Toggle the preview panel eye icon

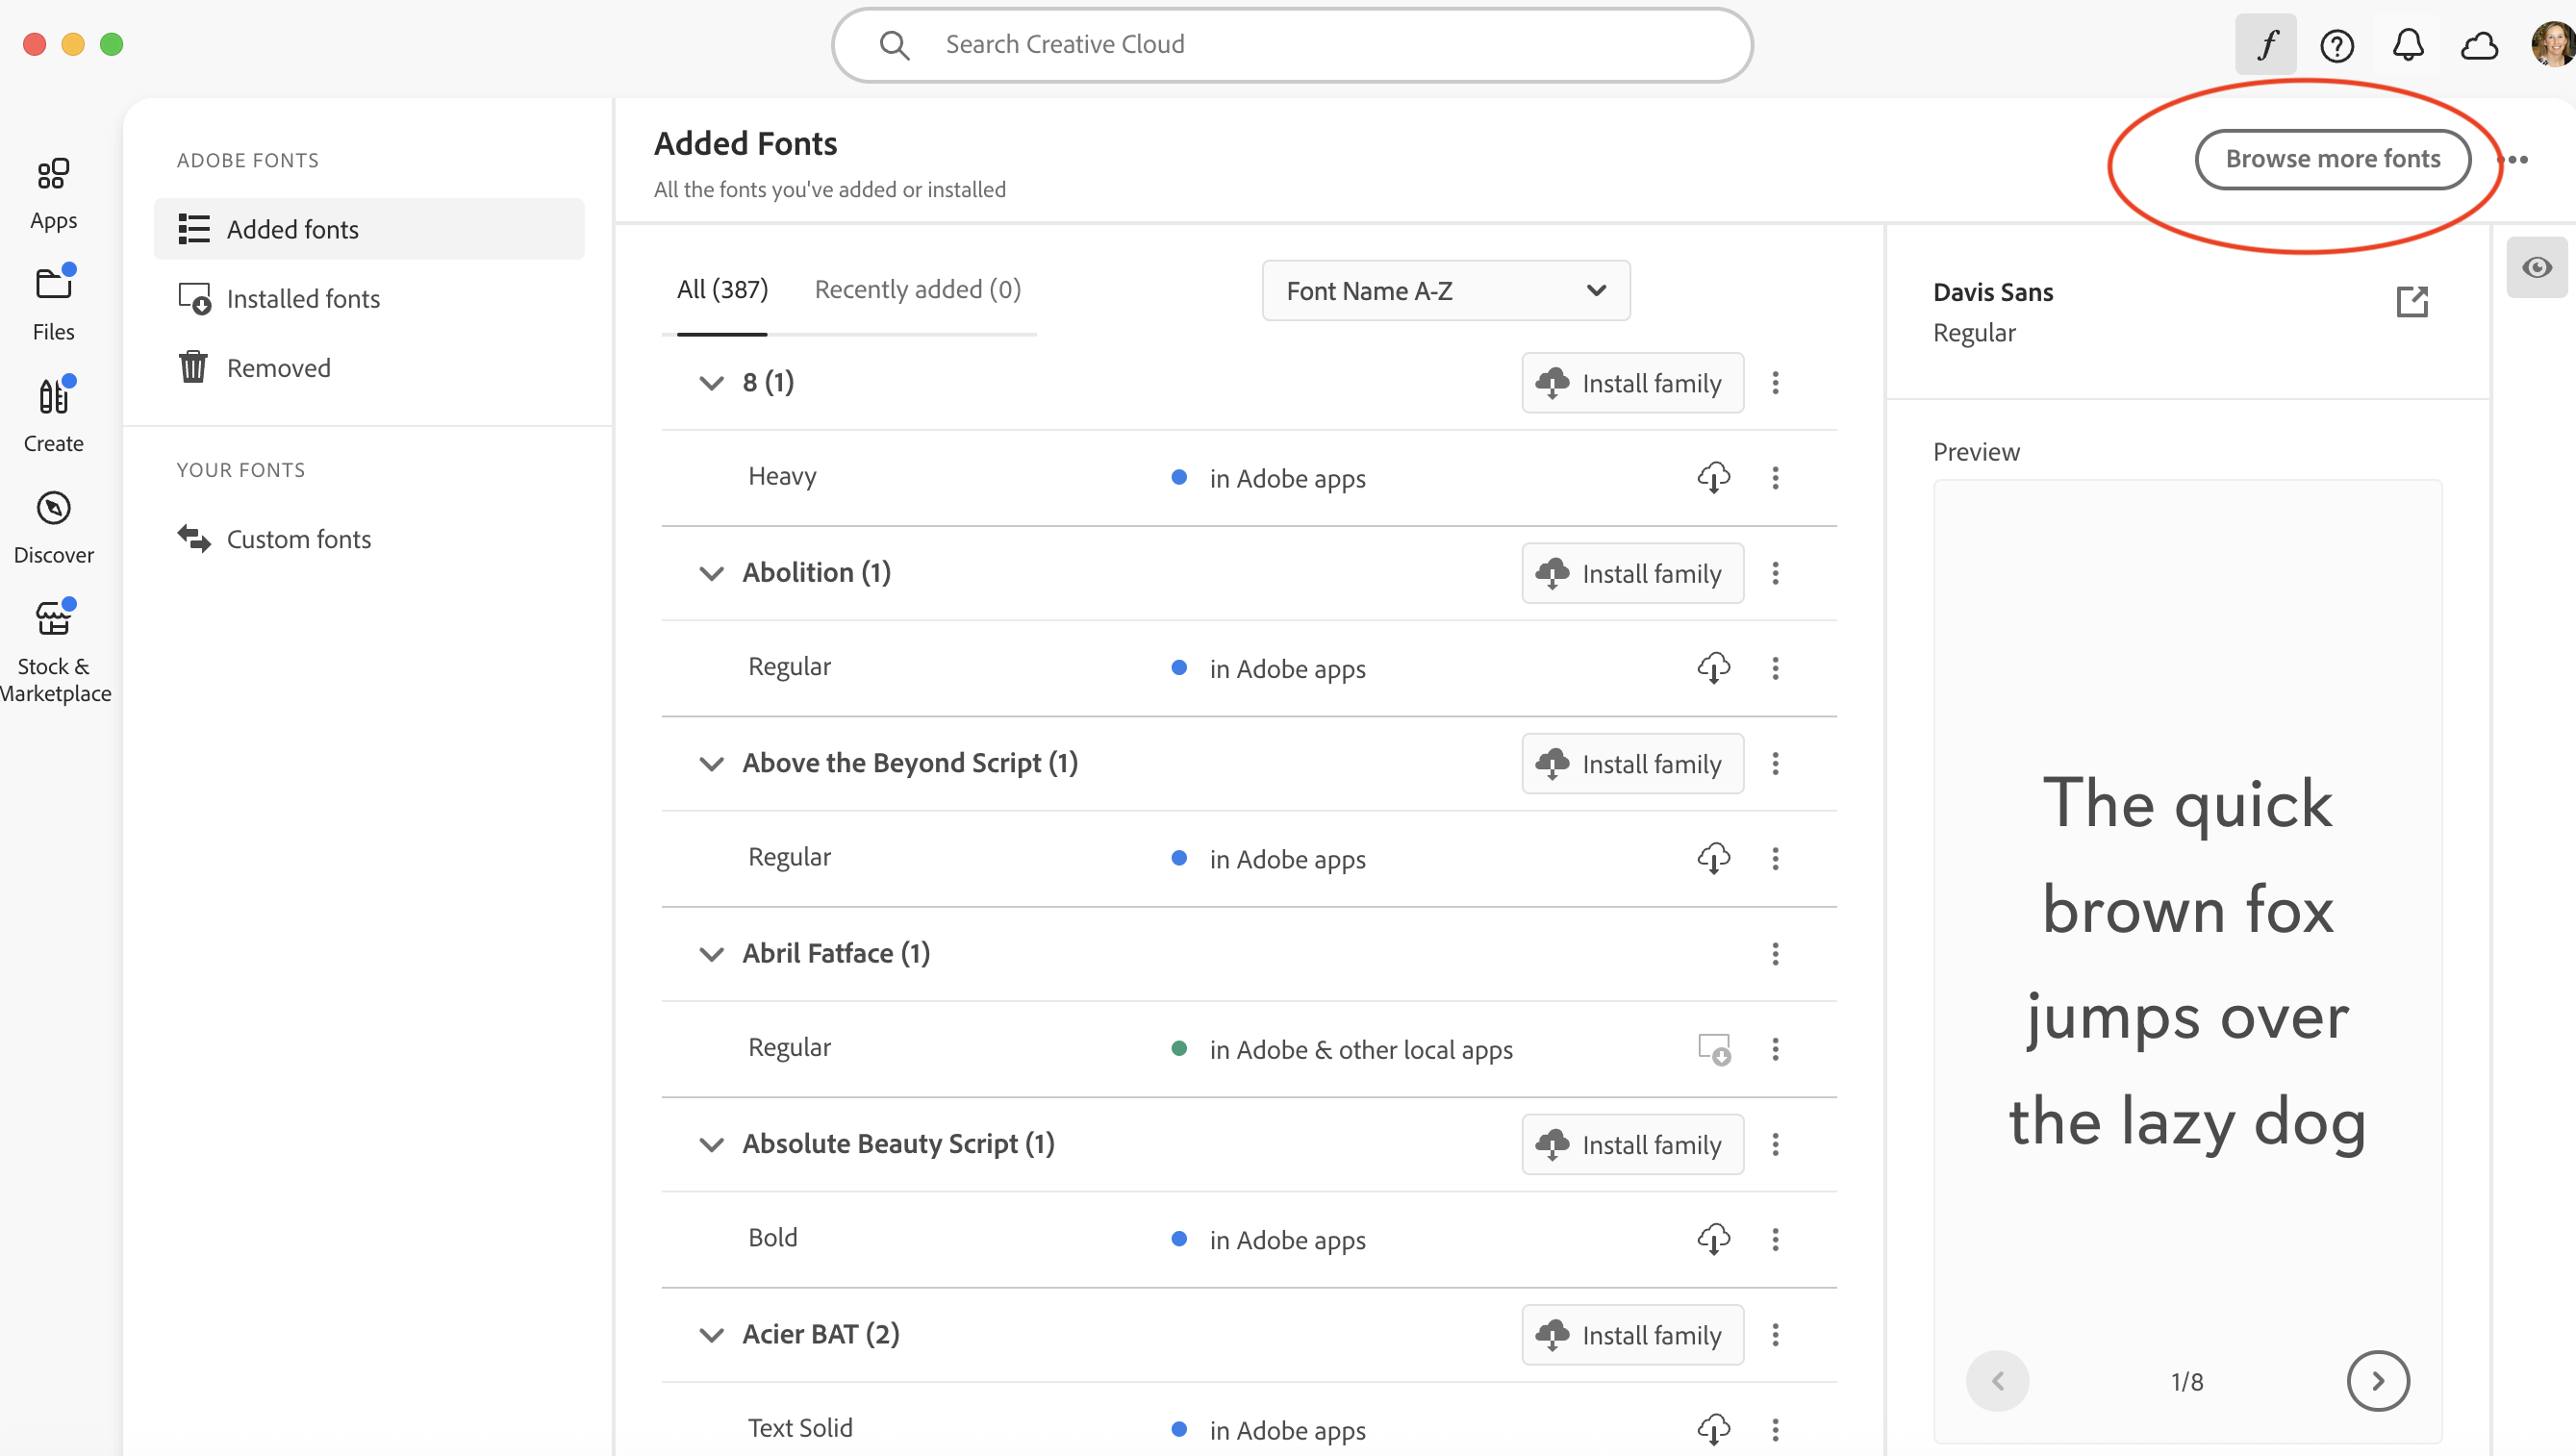click(x=2537, y=267)
